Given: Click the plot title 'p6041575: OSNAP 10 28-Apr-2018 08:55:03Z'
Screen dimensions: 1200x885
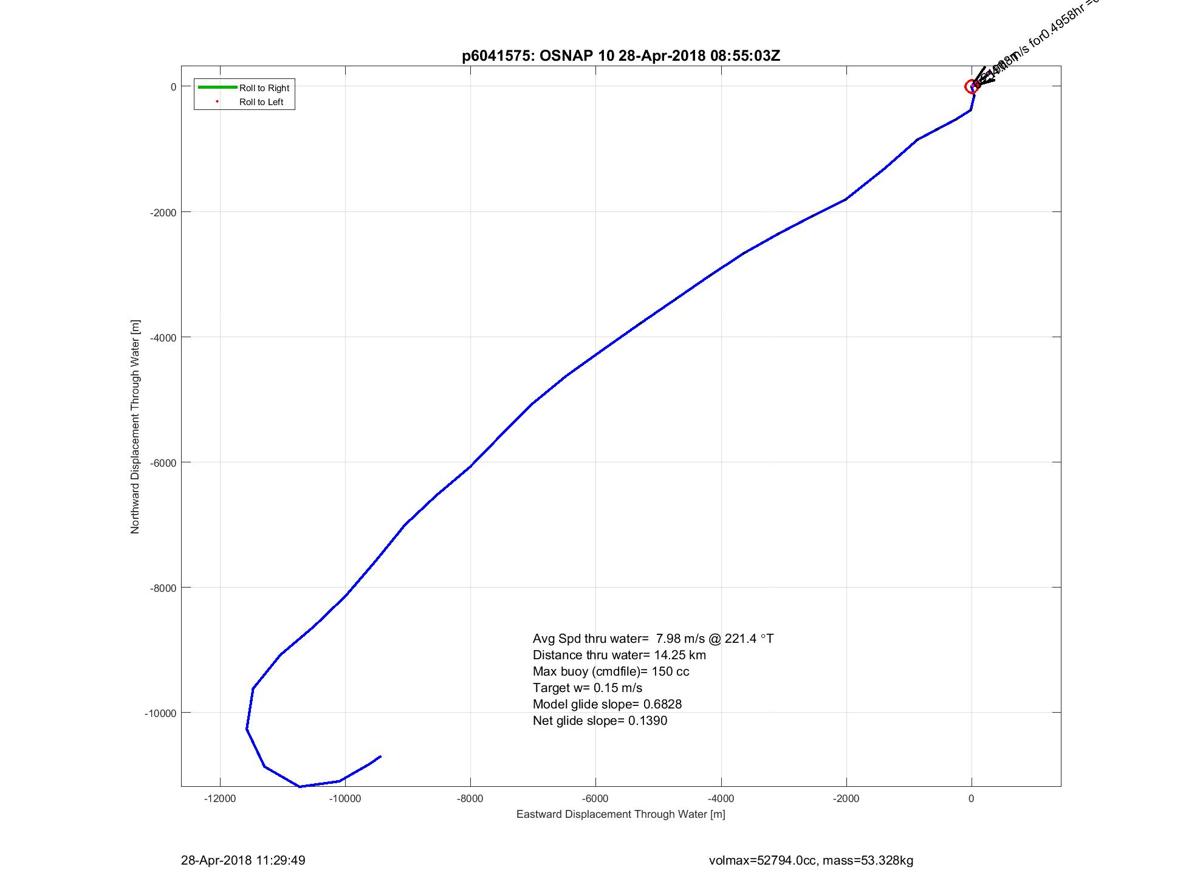Looking at the screenshot, I should pyautogui.click(x=621, y=56).
